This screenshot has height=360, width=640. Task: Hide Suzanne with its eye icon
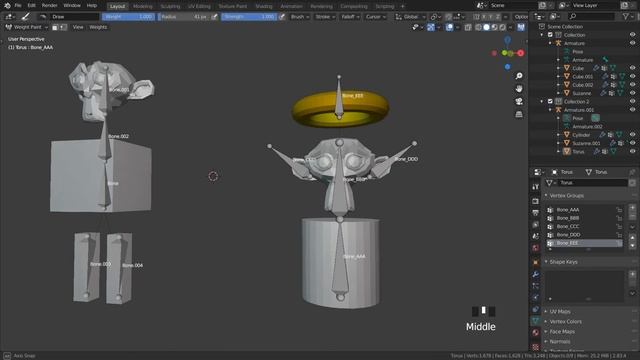[x=632, y=93]
